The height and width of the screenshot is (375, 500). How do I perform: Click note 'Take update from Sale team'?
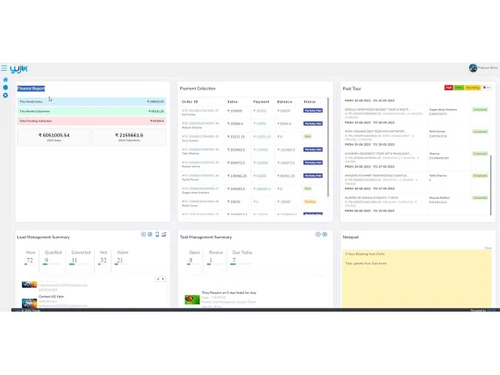tap(366, 263)
